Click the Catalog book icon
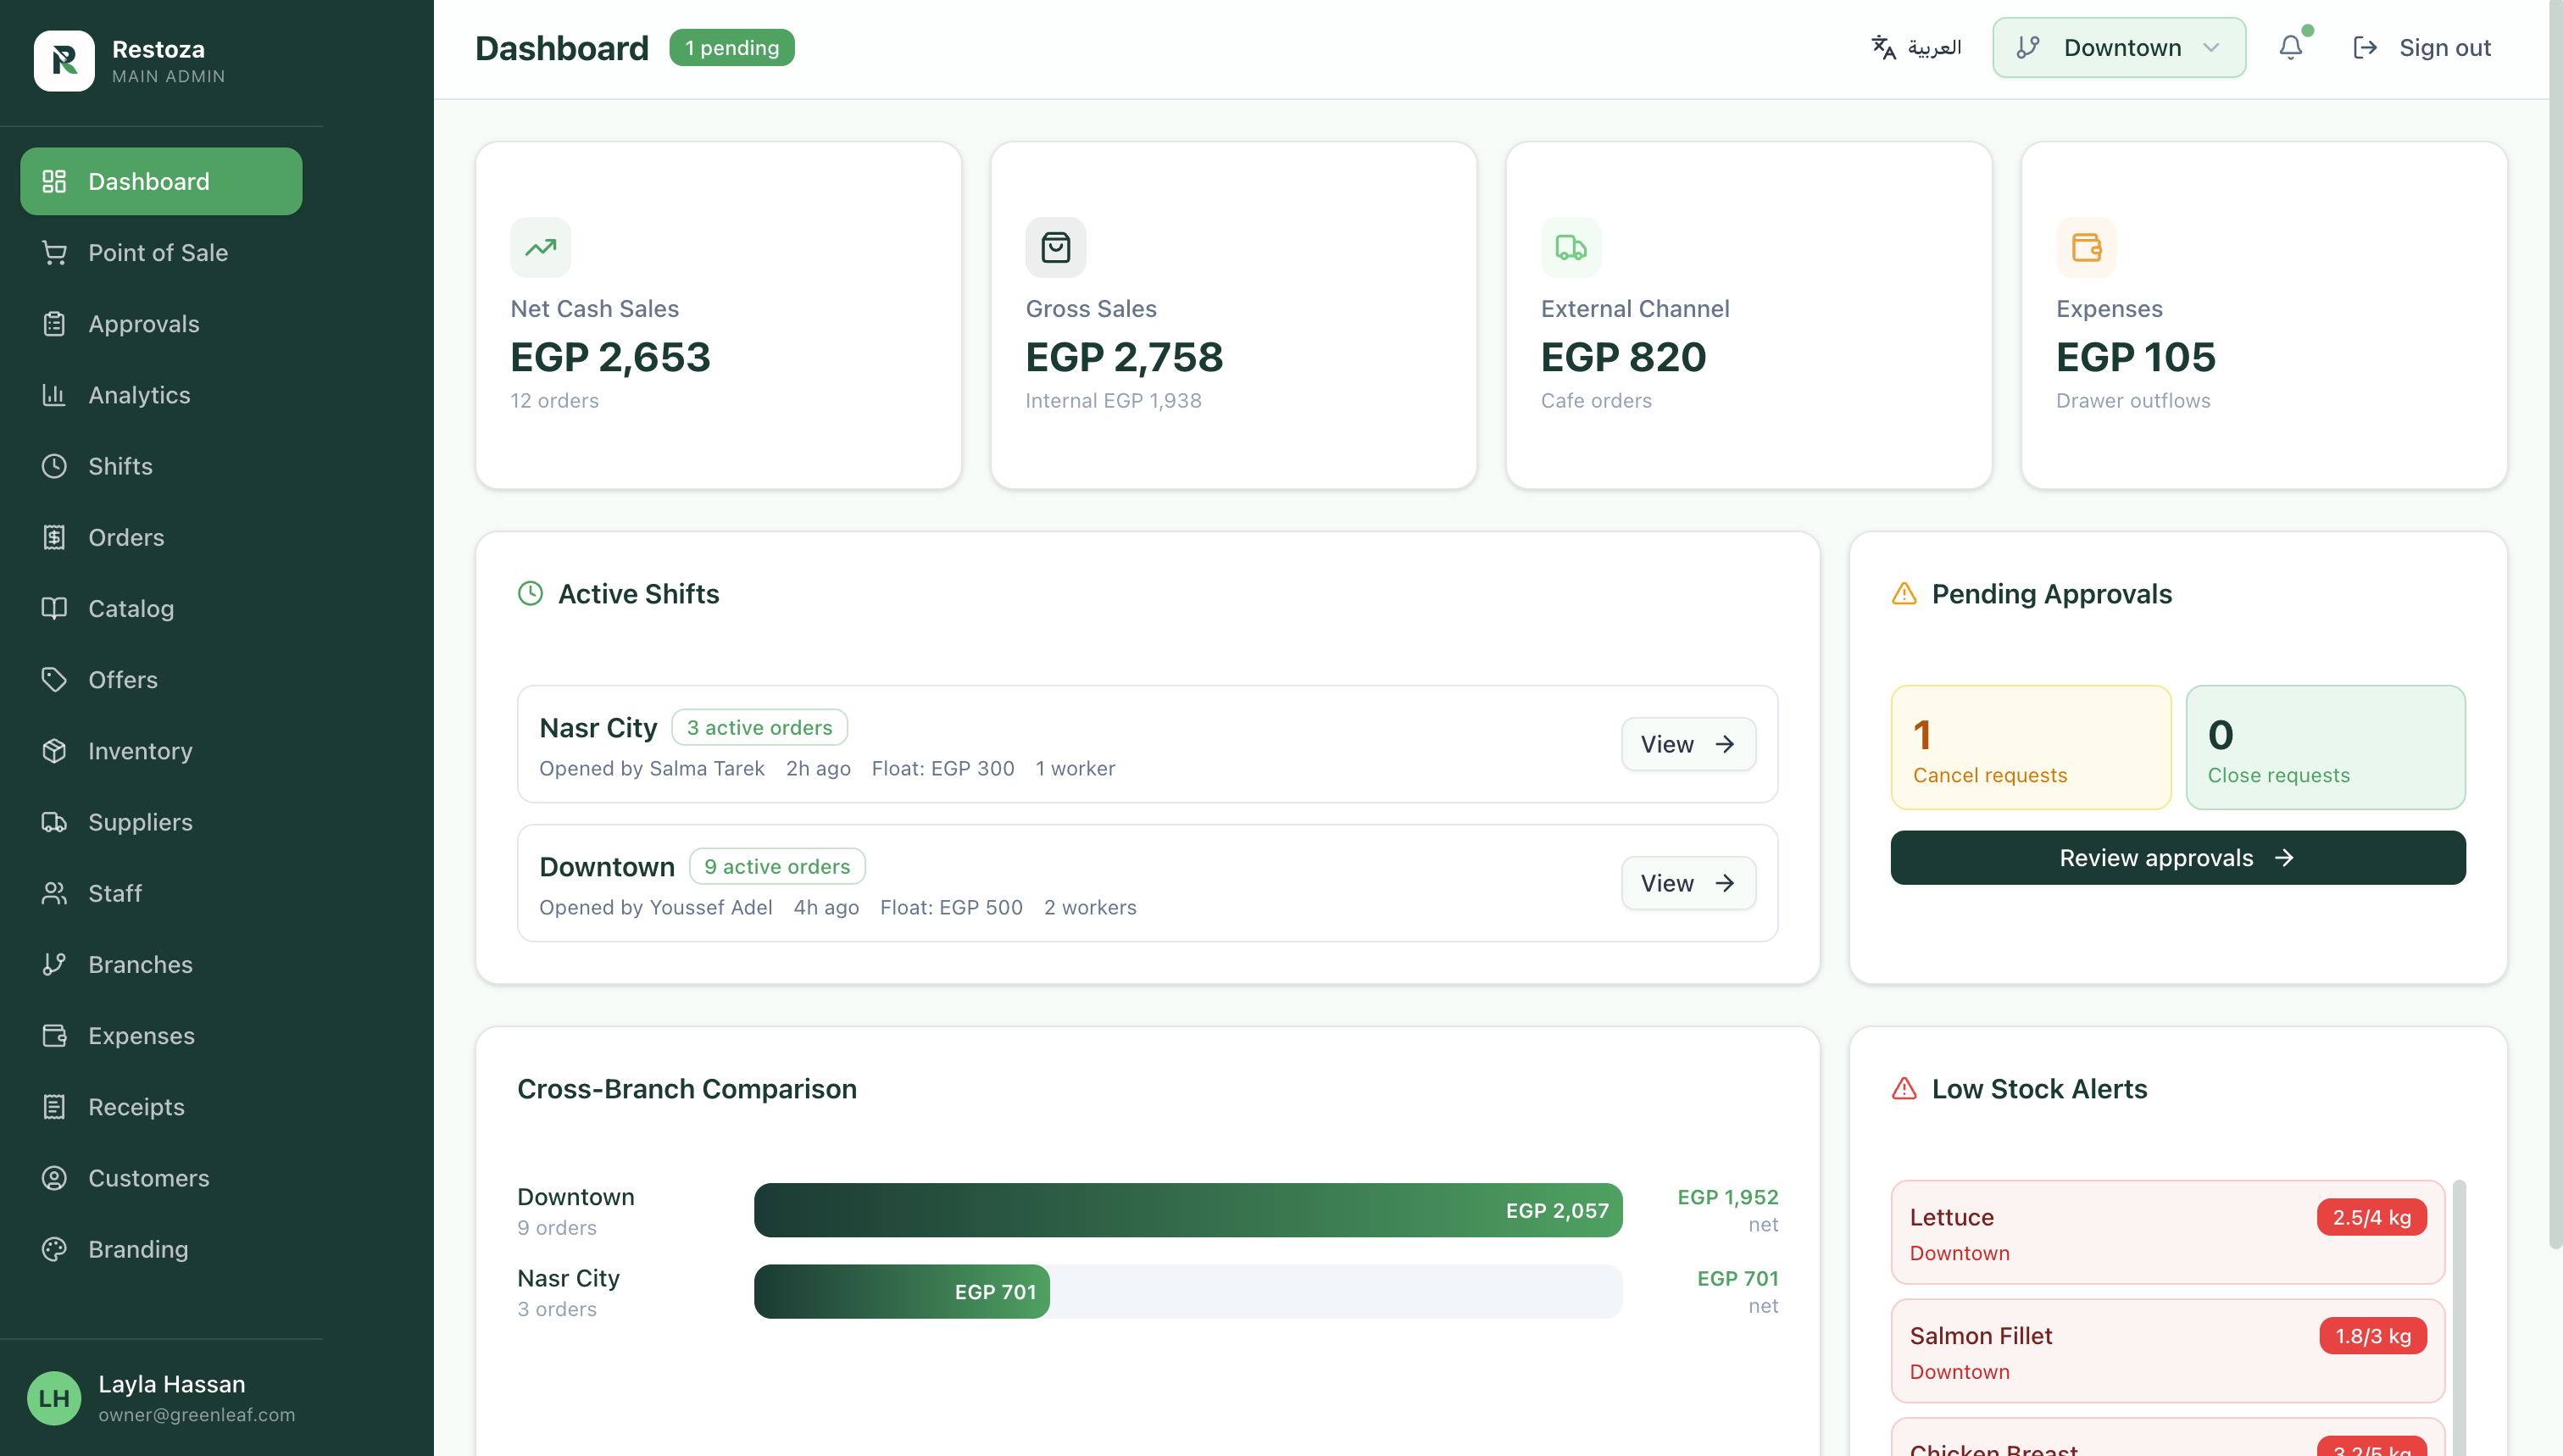2563x1456 pixels. coord(54,608)
